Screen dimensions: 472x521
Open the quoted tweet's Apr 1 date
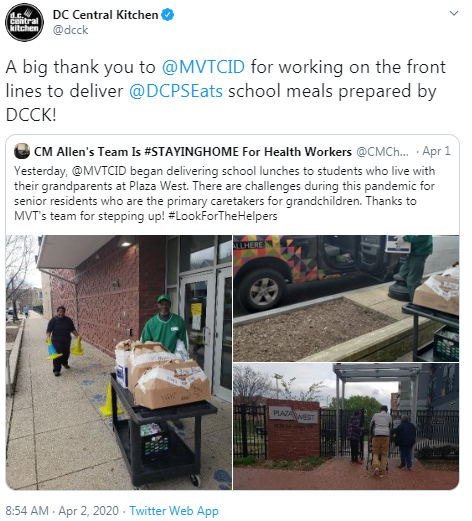436,151
